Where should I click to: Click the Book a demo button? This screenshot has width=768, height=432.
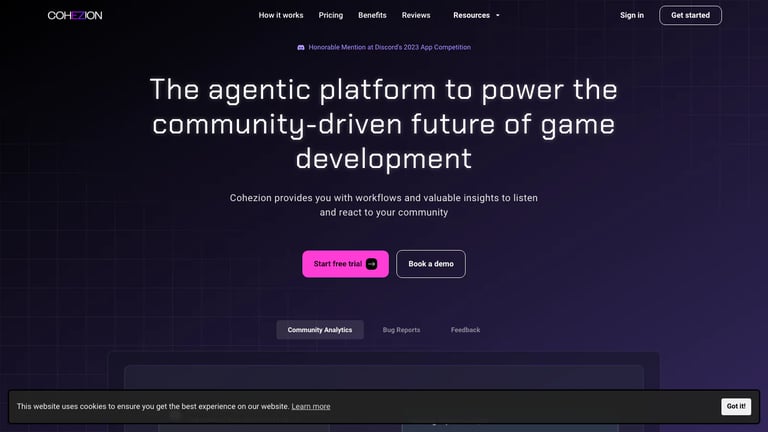[431, 264]
